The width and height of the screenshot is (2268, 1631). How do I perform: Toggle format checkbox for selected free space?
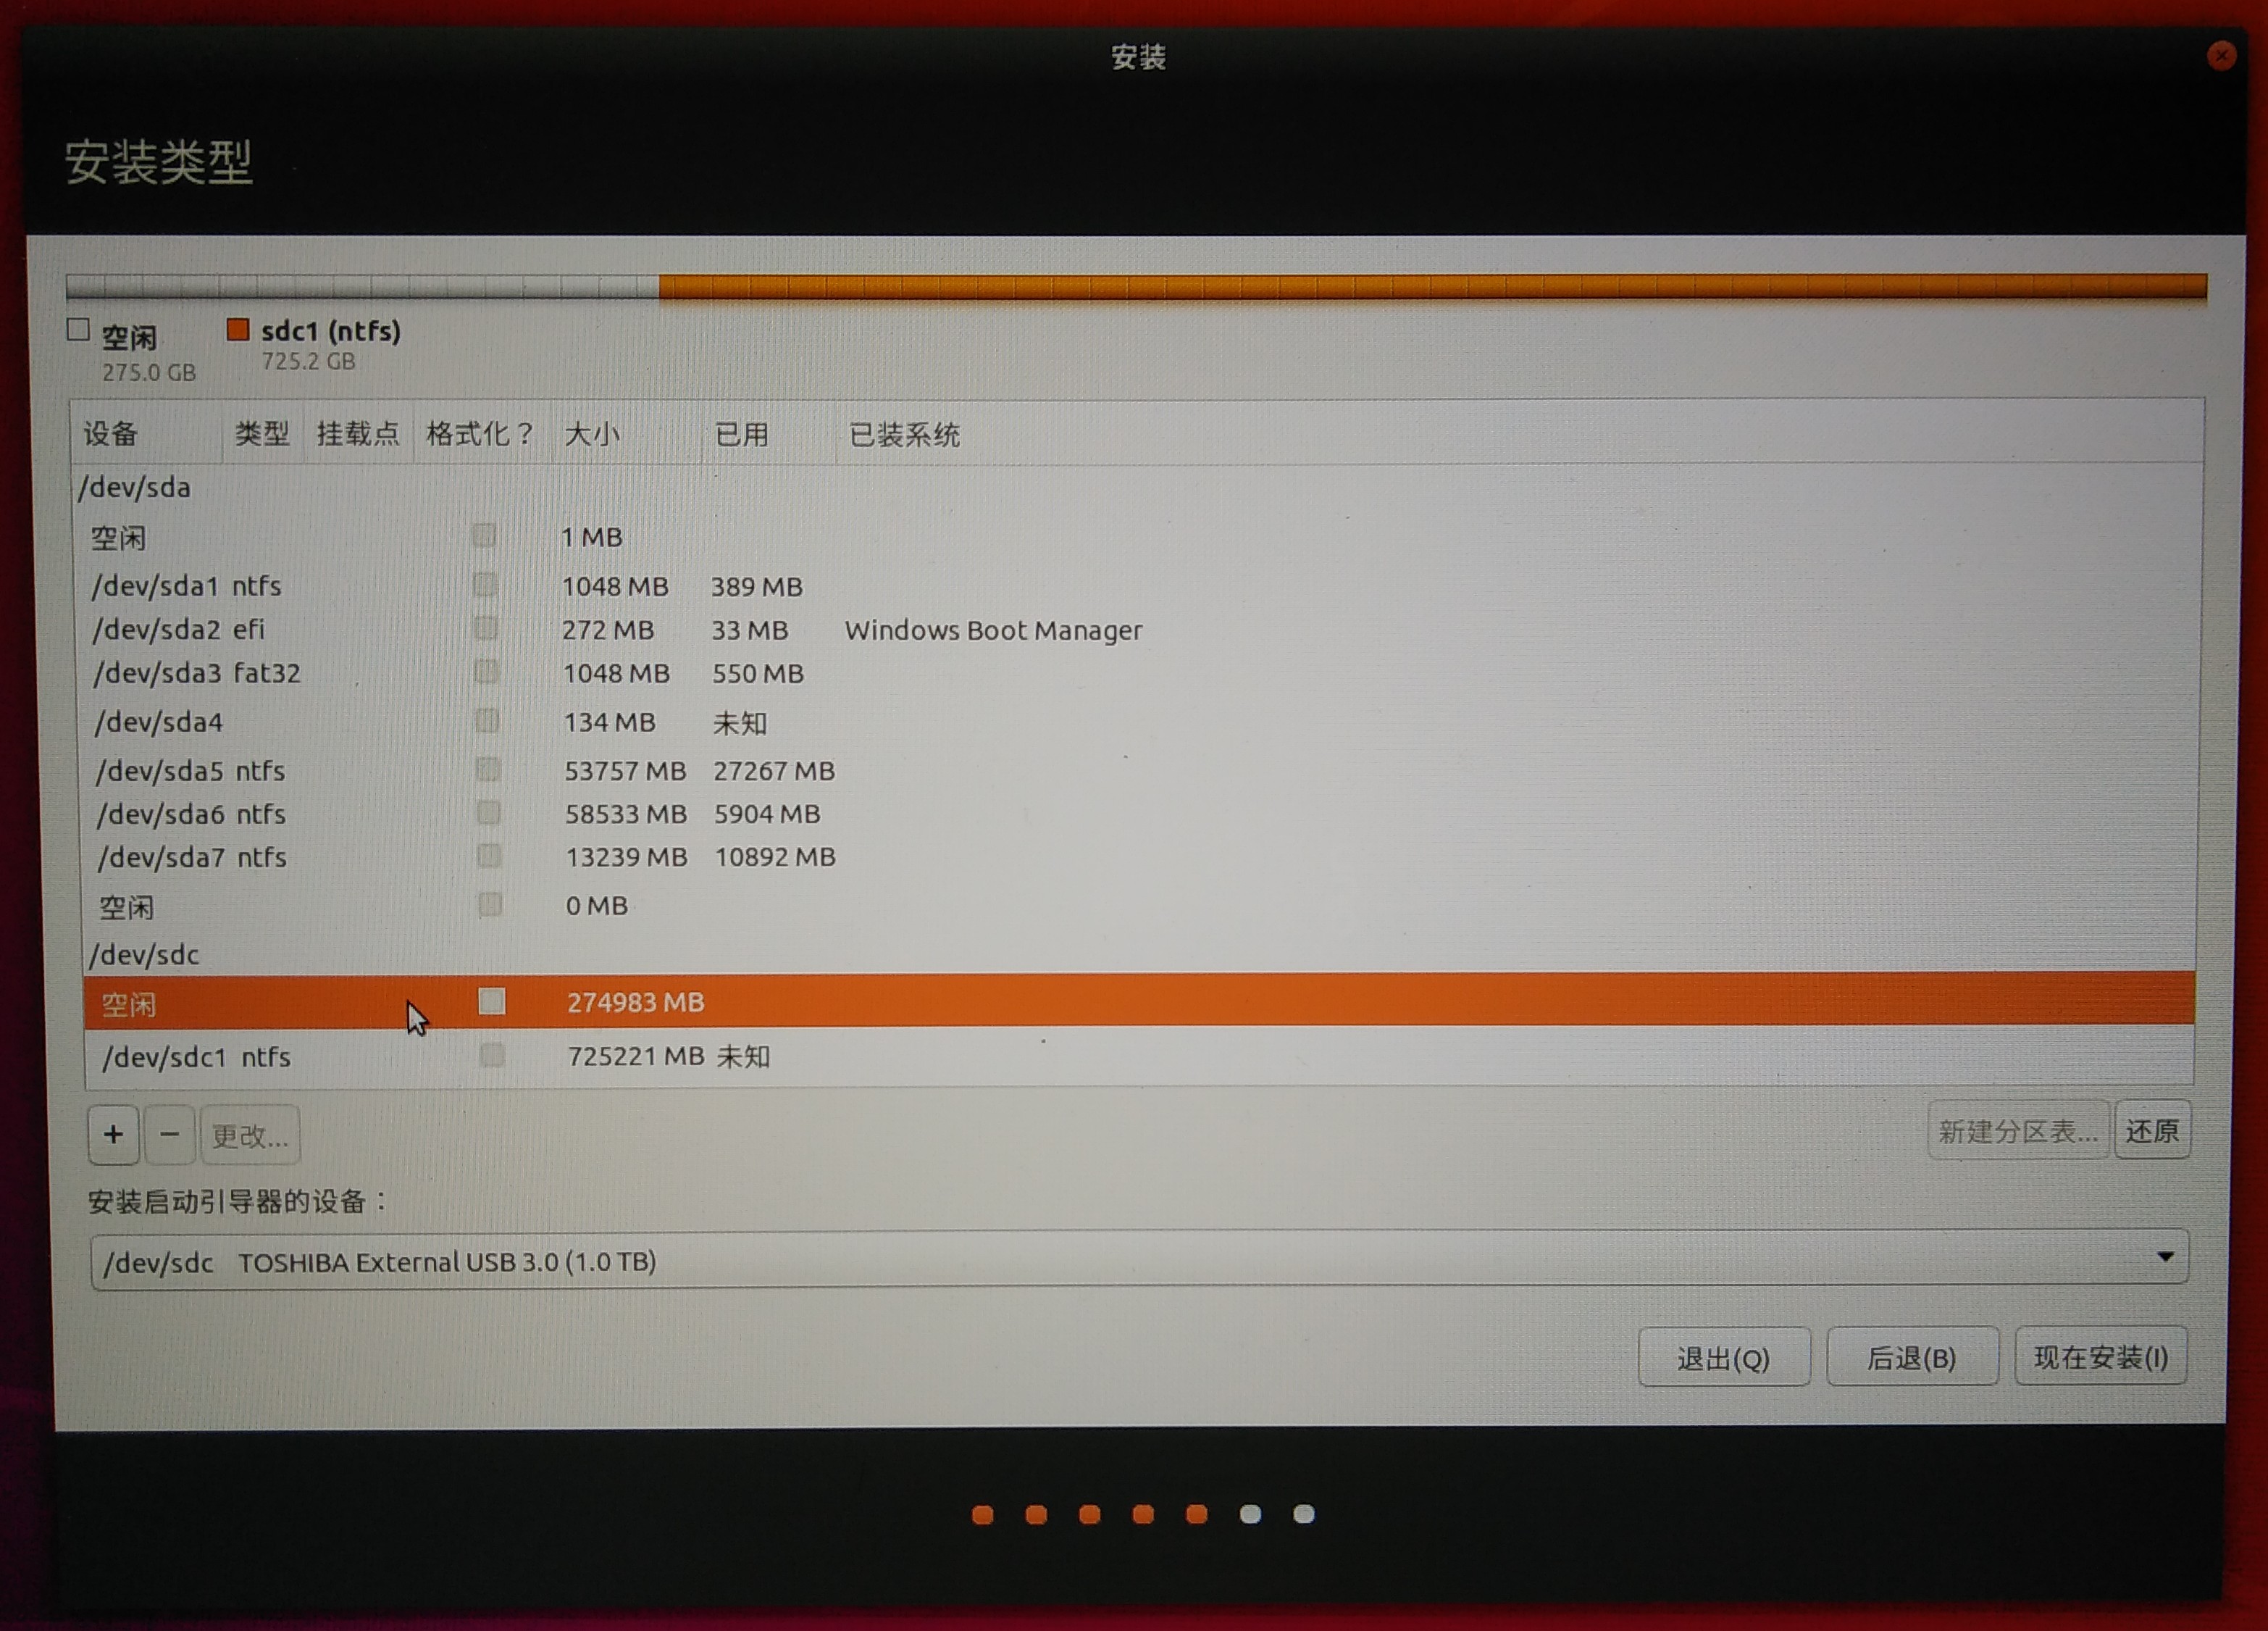(491, 1001)
